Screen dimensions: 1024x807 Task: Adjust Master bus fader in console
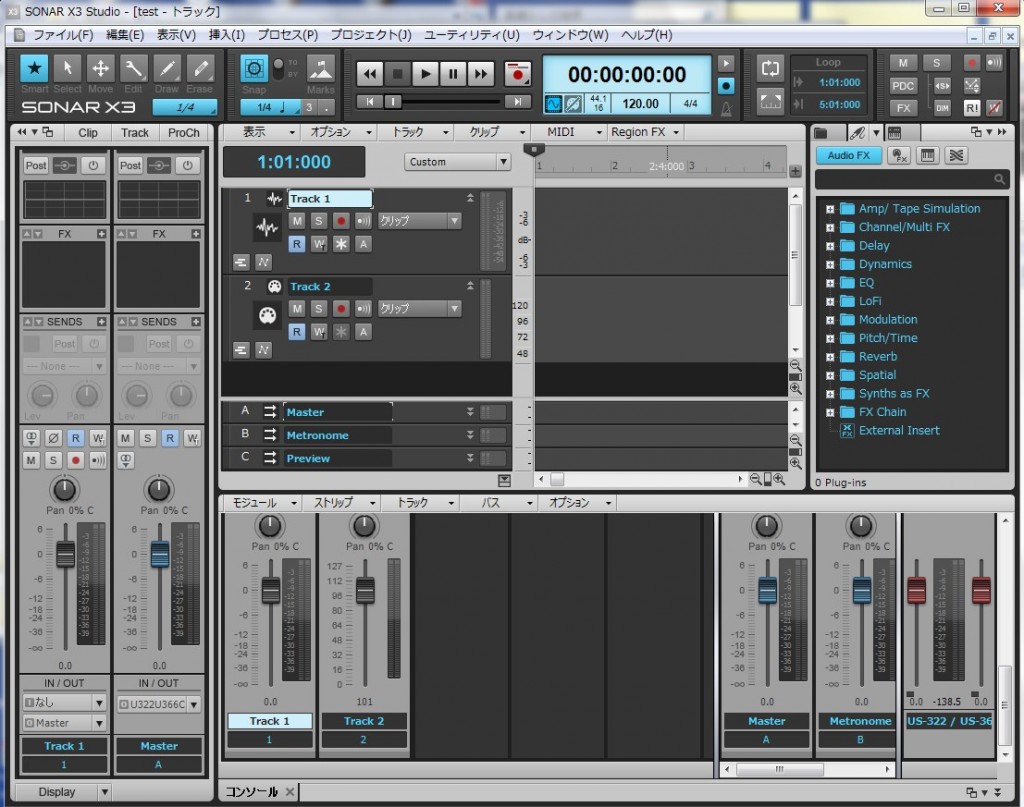pyautogui.click(x=767, y=590)
